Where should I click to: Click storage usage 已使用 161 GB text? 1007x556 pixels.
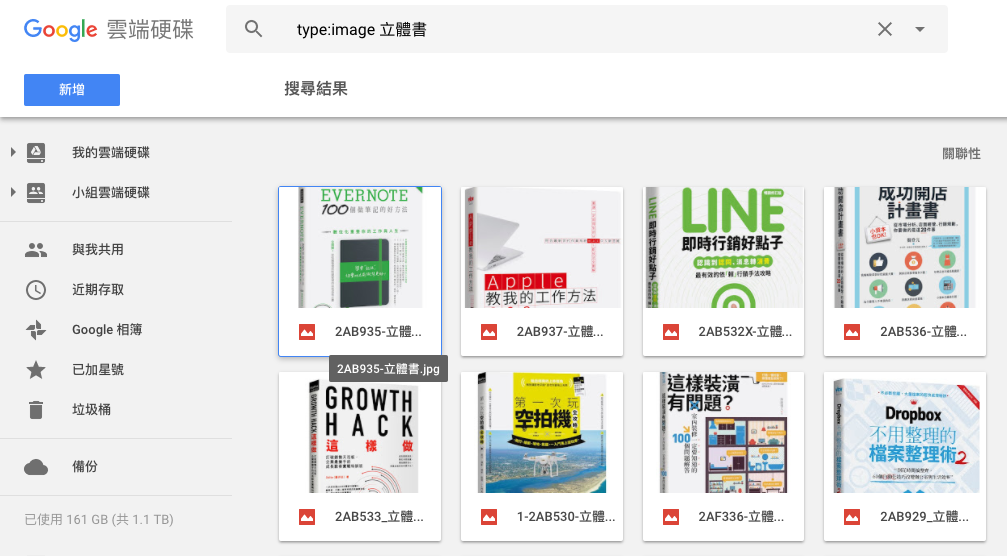pos(99,519)
